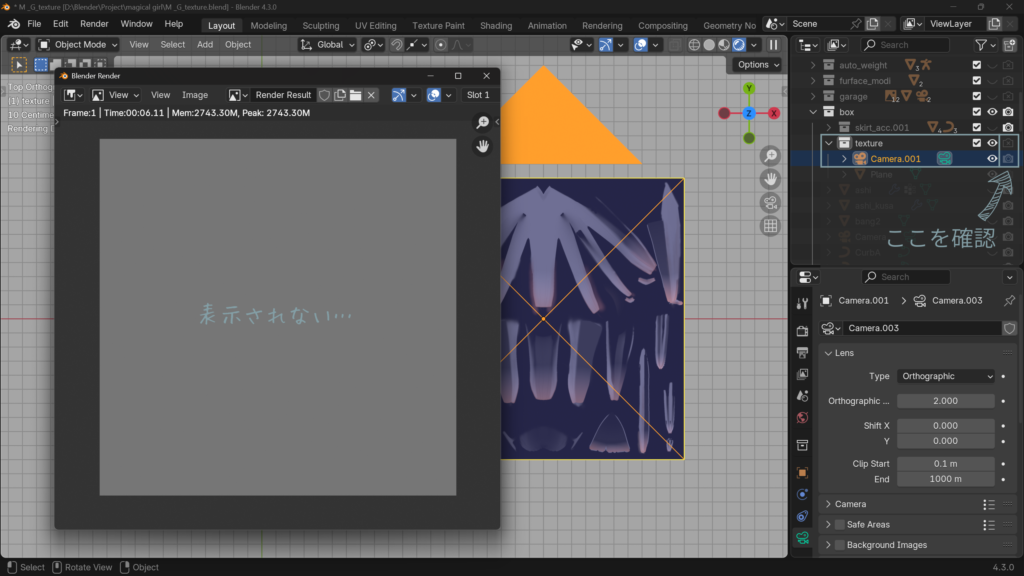Click the viewport Options button

[757, 65]
